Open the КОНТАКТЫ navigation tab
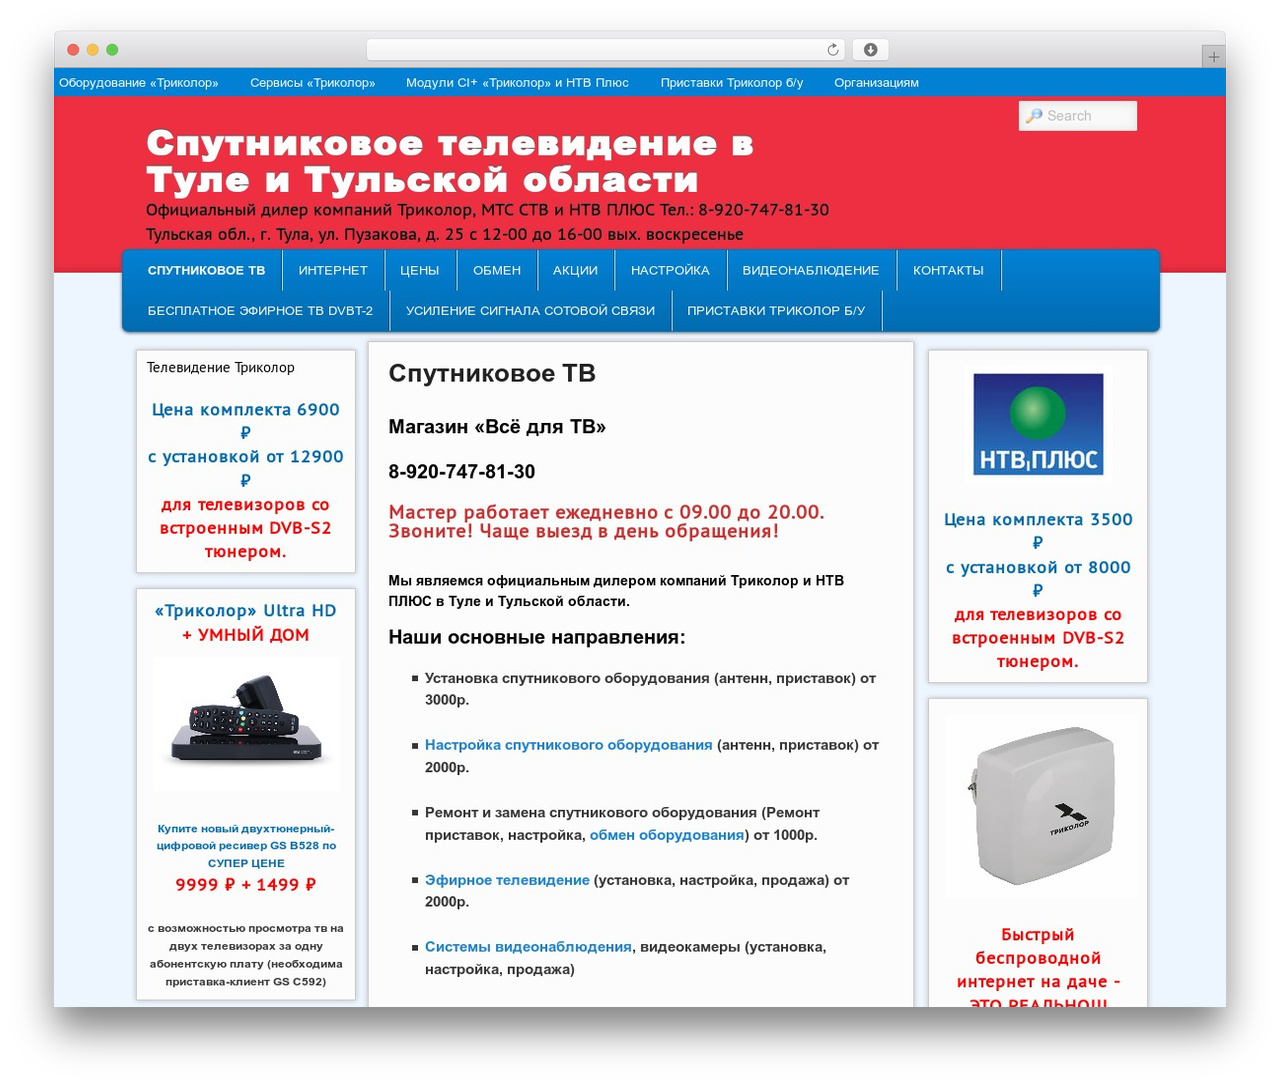The width and height of the screenshot is (1280, 1084). pyautogui.click(x=948, y=270)
